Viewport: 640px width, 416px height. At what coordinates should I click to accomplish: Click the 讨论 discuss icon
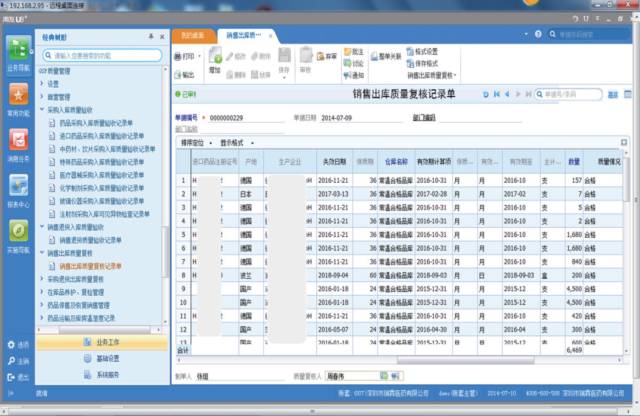[348, 63]
